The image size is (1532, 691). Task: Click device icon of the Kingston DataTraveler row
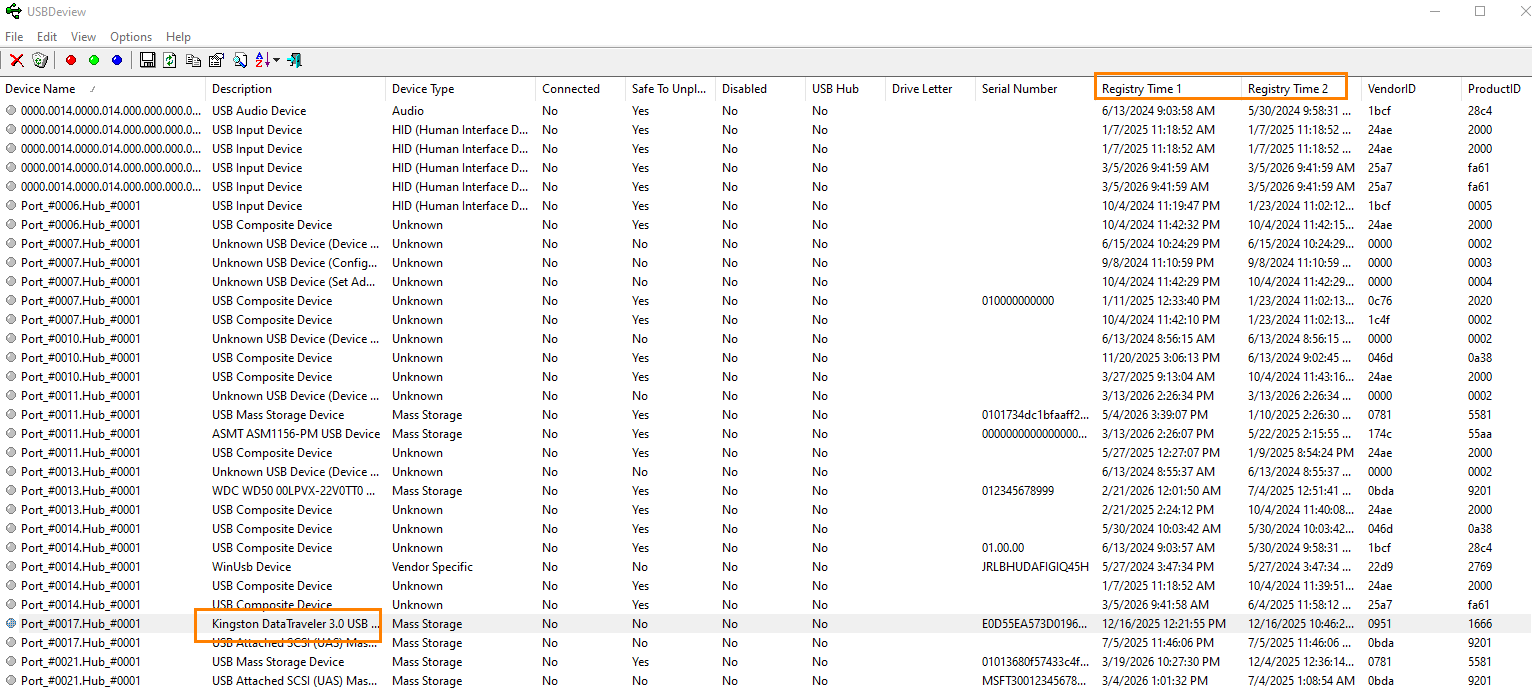[11, 624]
